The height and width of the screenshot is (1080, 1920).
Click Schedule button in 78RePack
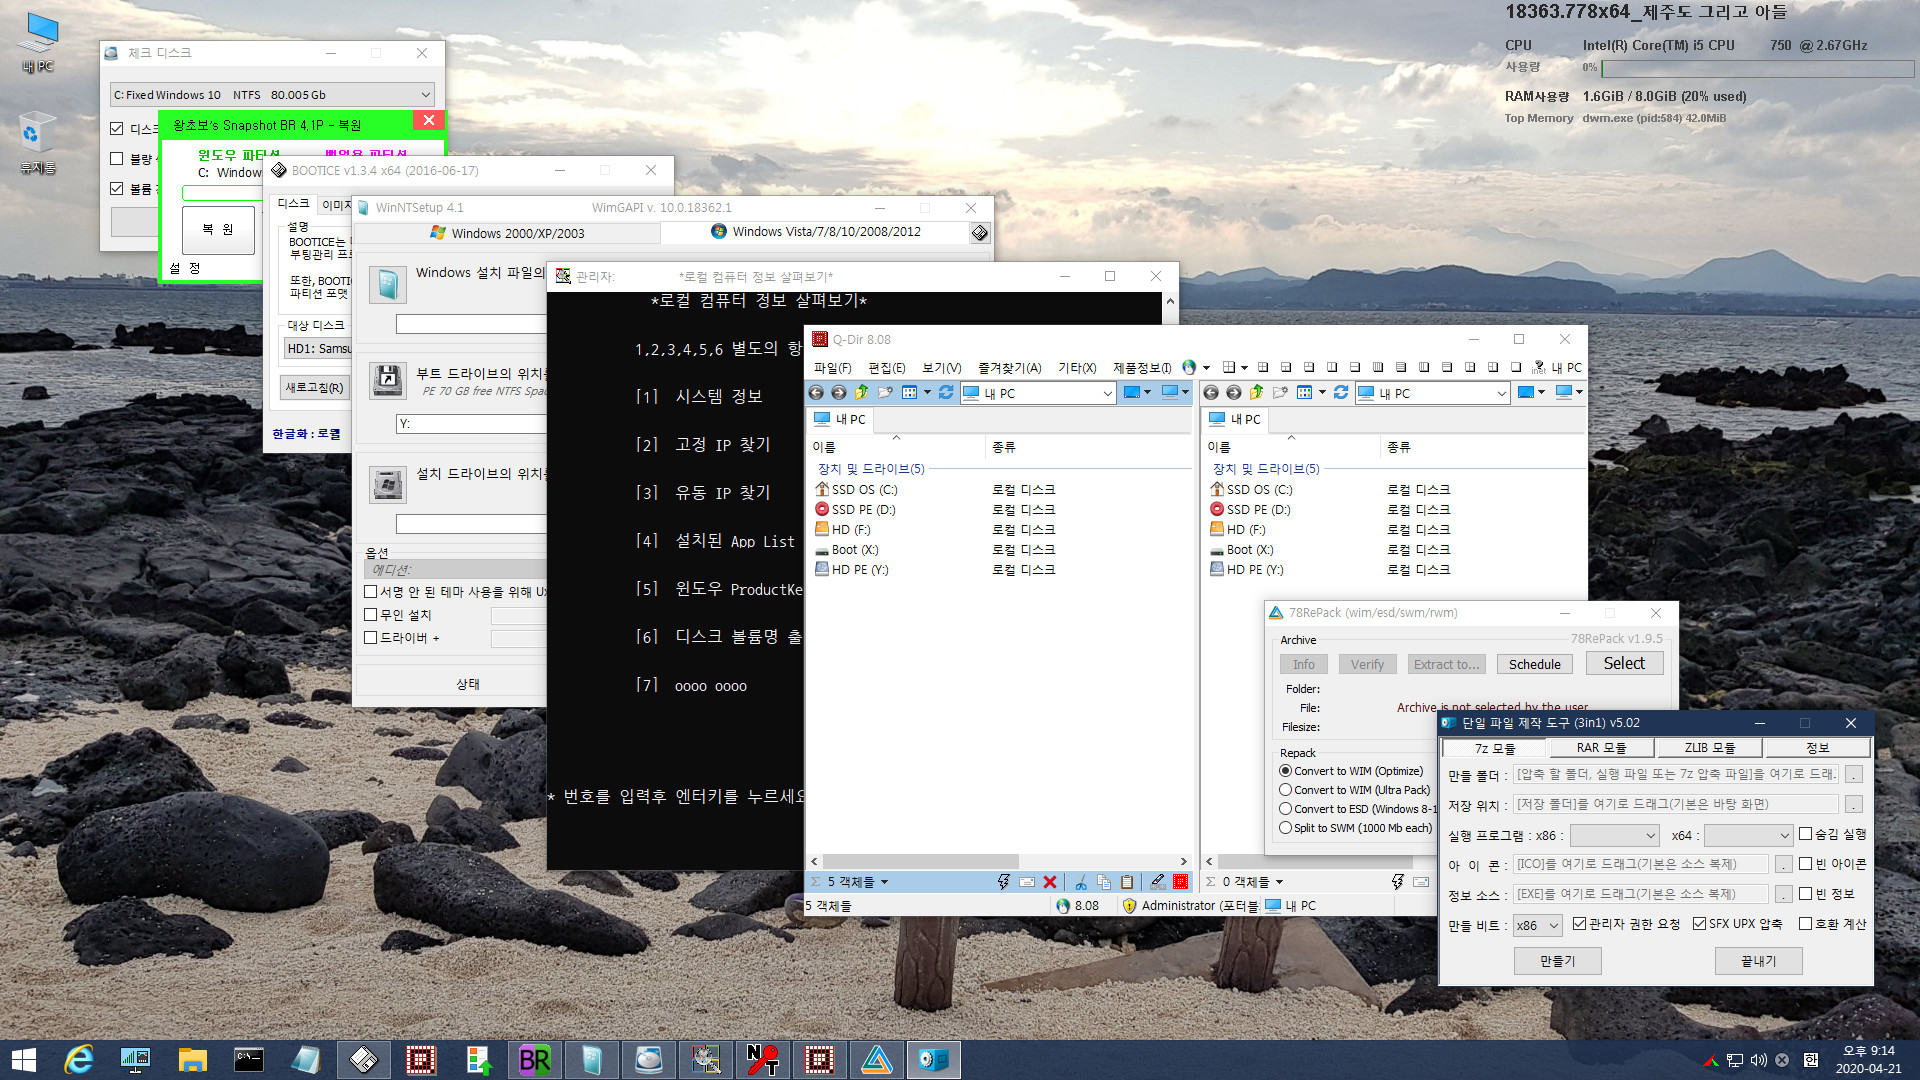pos(1534,663)
